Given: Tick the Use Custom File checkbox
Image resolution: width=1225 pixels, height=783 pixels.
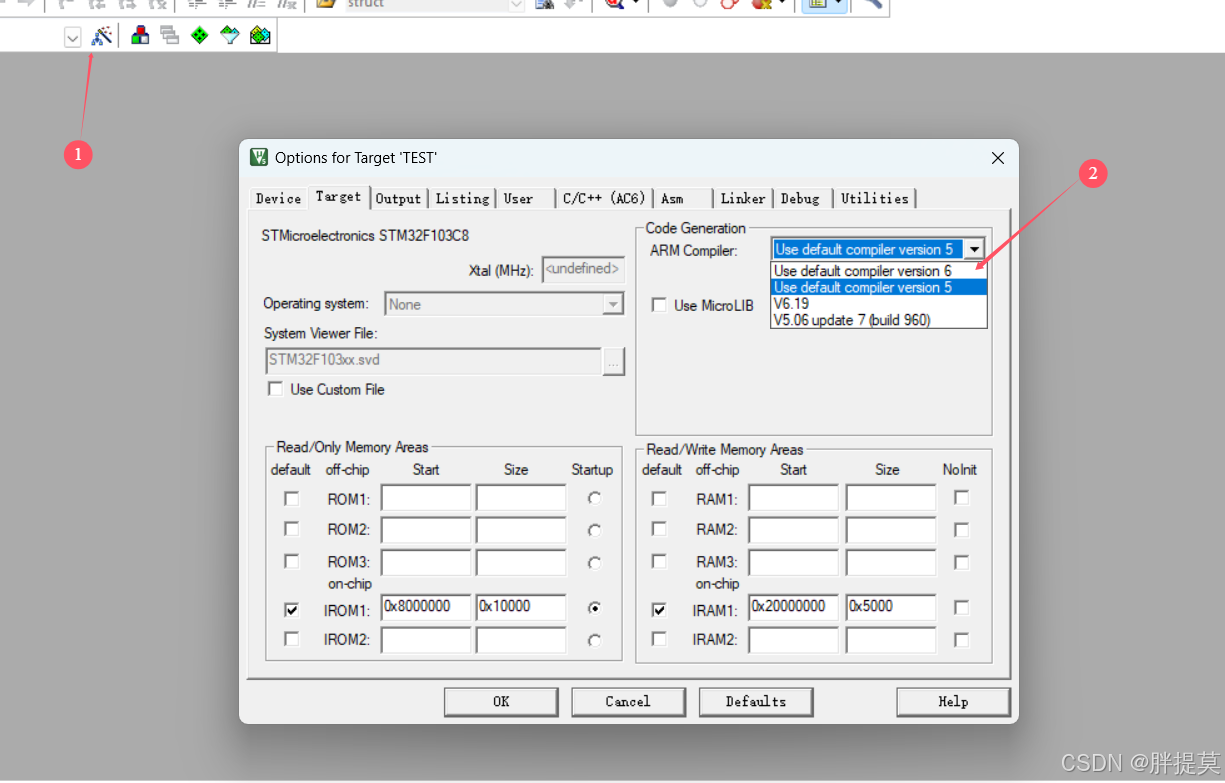Looking at the screenshot, I should tap(275, 389).
